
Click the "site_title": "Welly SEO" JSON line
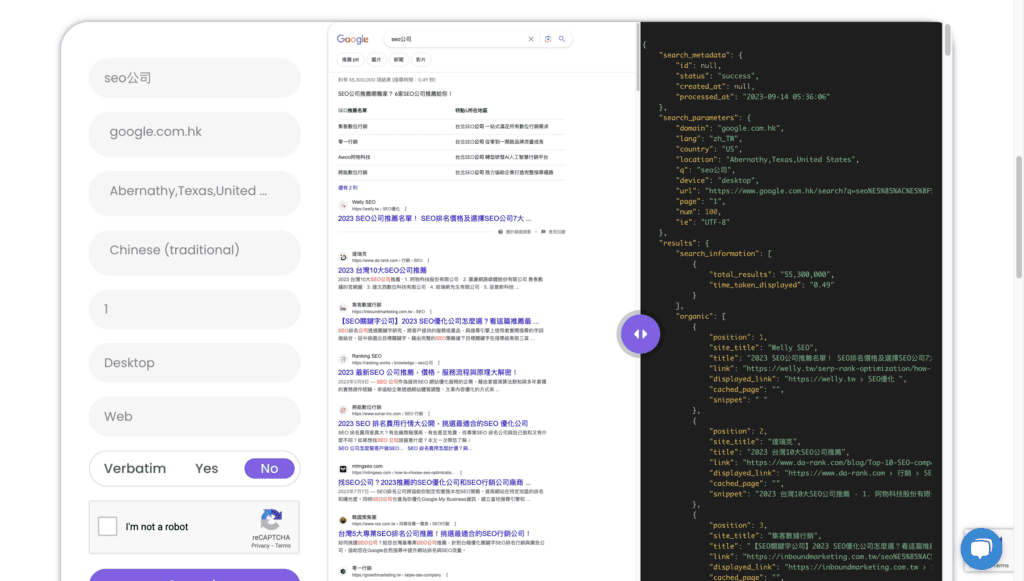click(763, 347)
